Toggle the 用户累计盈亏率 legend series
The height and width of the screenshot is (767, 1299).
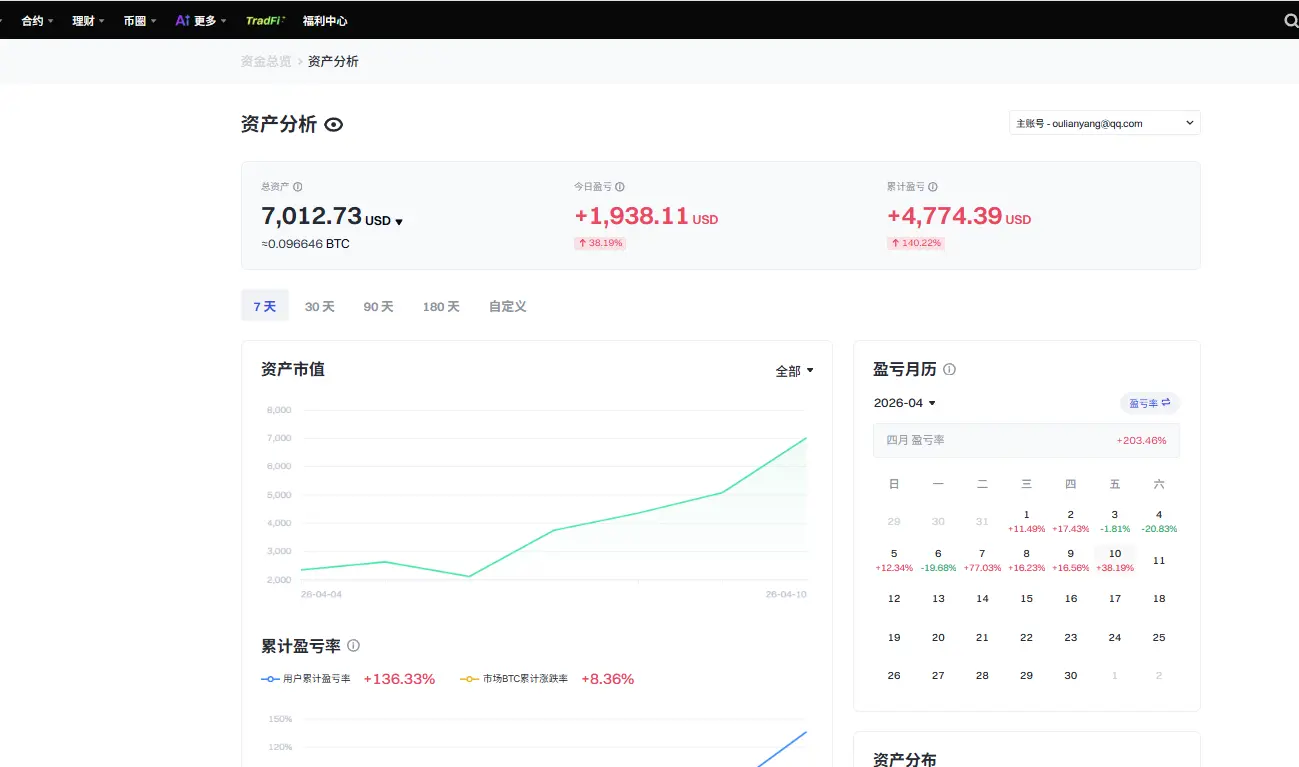[x=306, y=679]
